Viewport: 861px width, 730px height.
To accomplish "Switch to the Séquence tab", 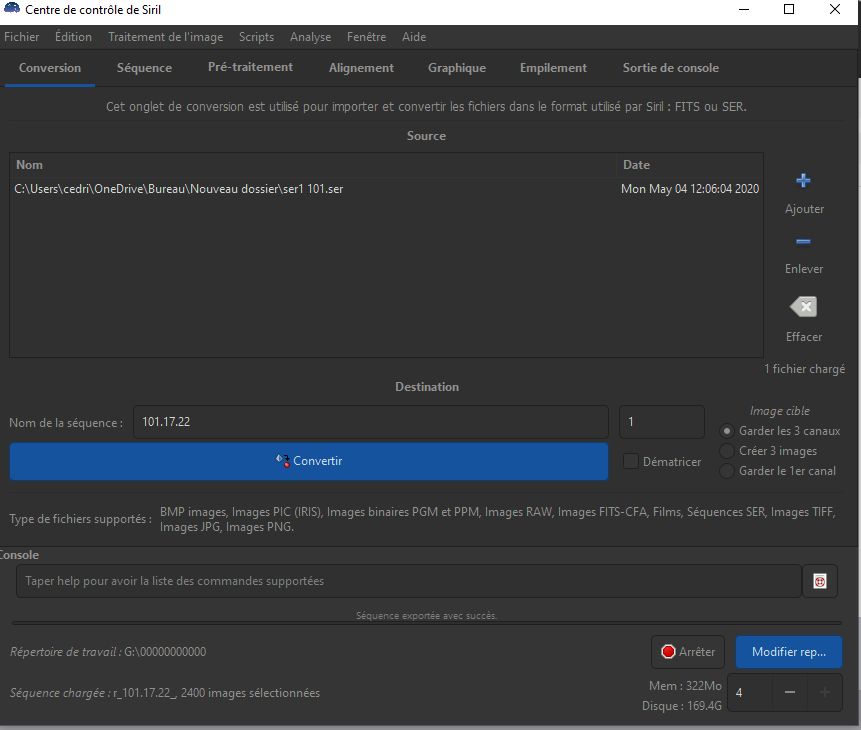I will pyautogui.click(x=144, y=68).
